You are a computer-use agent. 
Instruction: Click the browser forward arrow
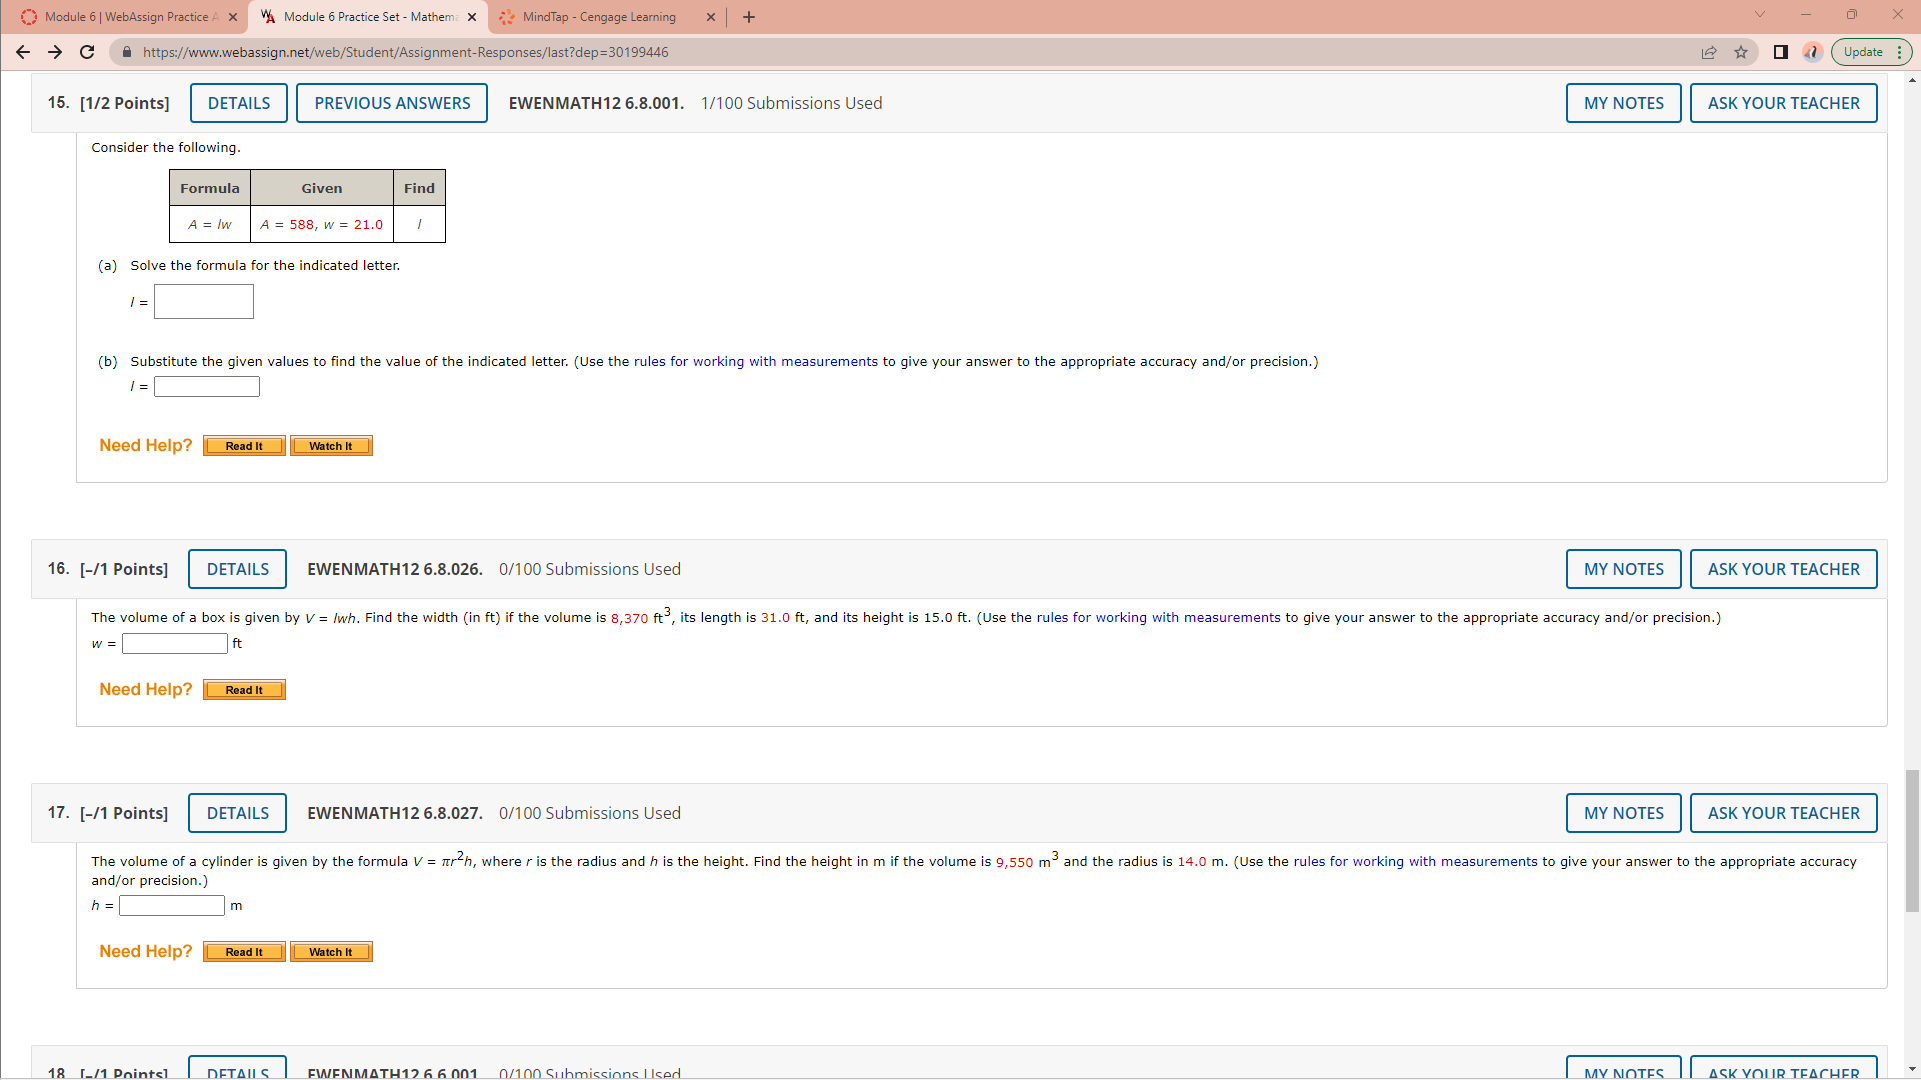55,52
